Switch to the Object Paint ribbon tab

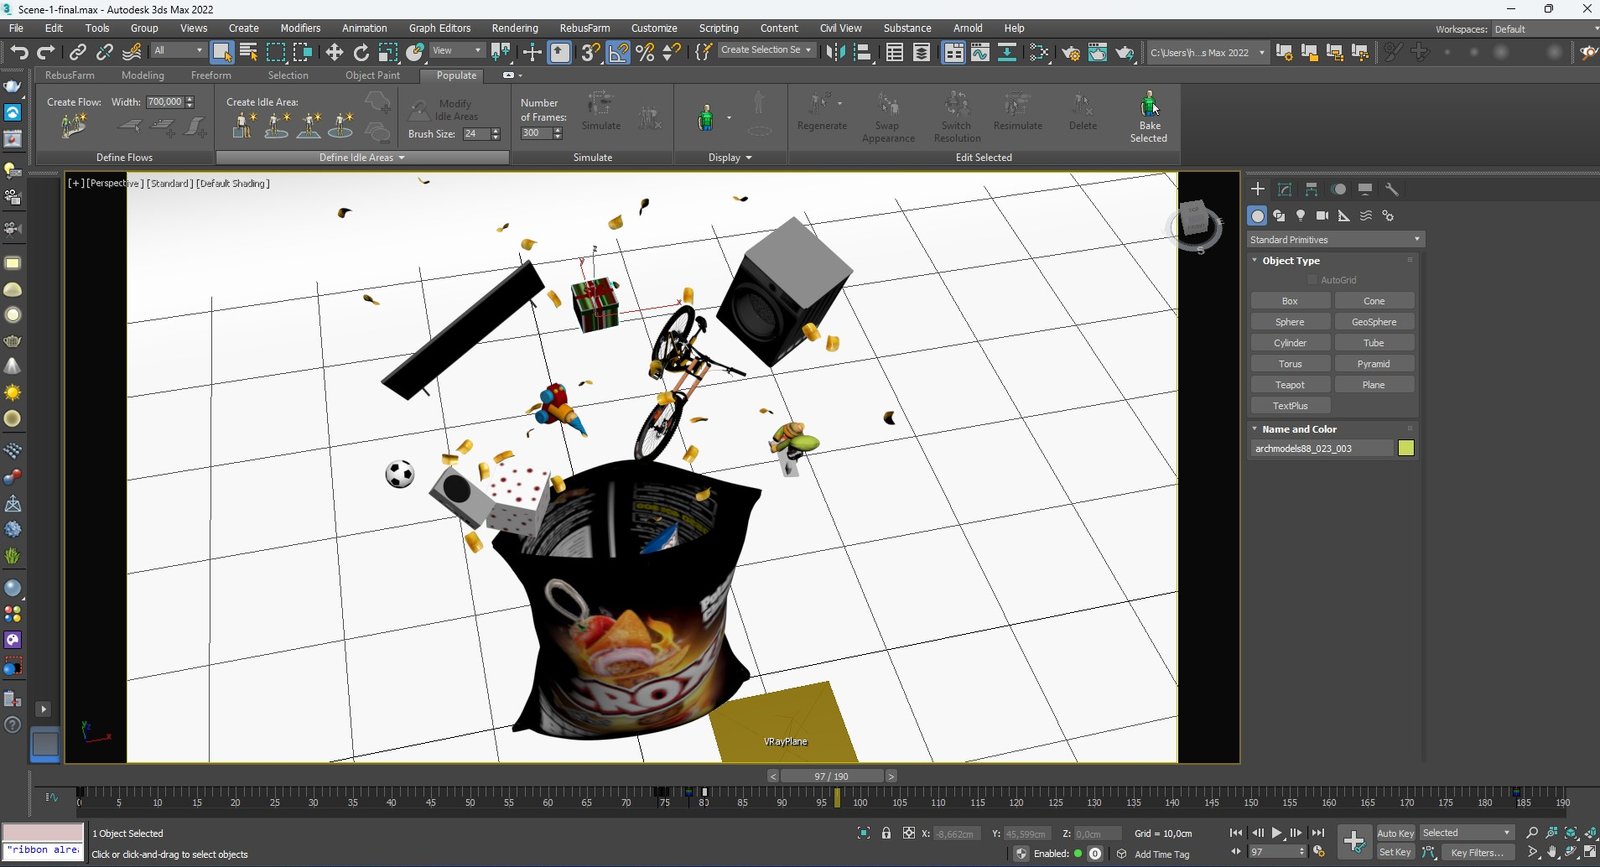coord(372,75)
